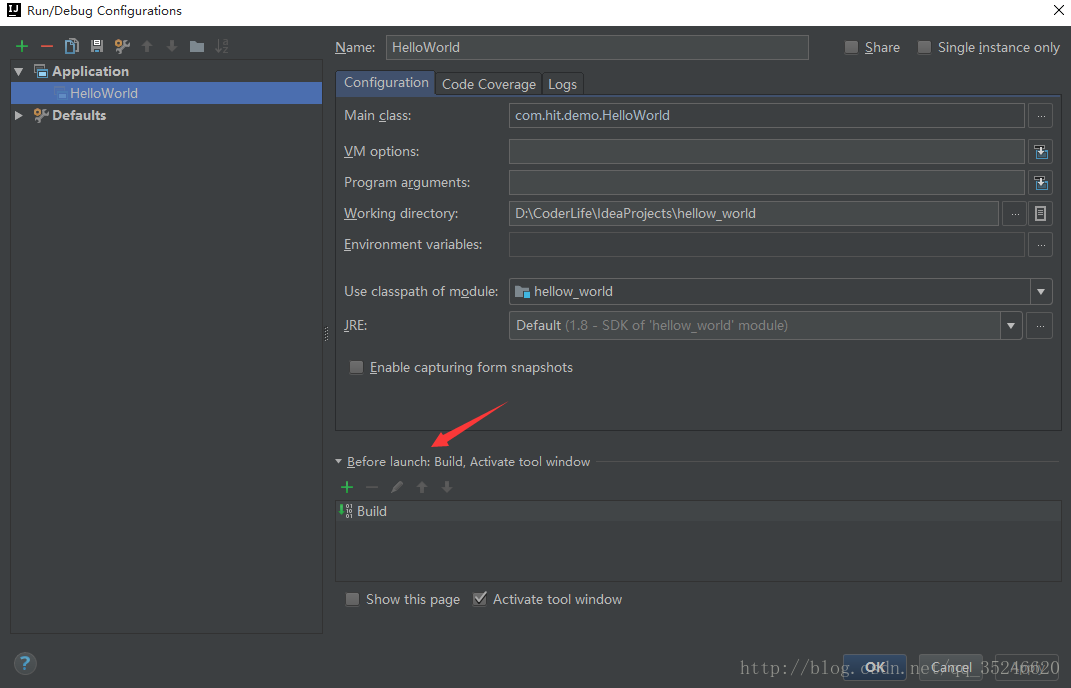Click Environment variables field
Image resolution: width=1071 pixels, height=688 pixels.
click(766, 245)
